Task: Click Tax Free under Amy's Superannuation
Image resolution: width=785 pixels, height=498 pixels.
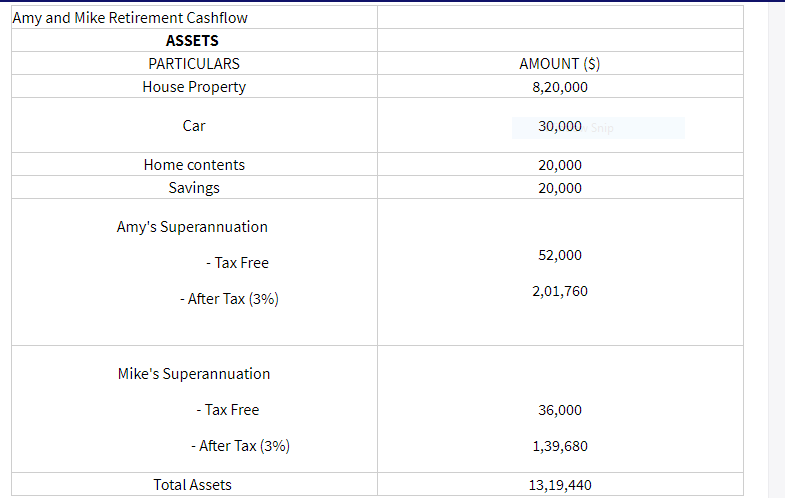Action: 237,263
